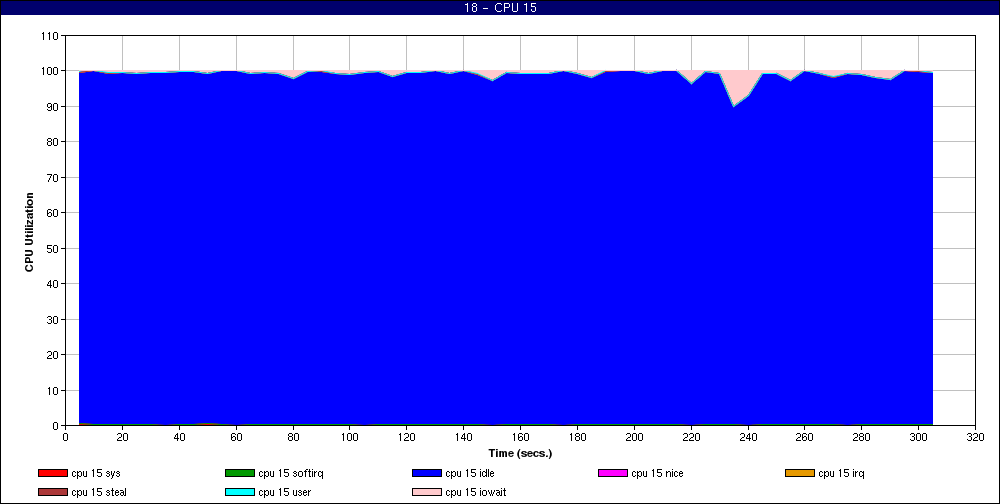The image size is (1000, 504).
Task: Click the 'CPU Utilization' axis label
Action: point(29,232)
